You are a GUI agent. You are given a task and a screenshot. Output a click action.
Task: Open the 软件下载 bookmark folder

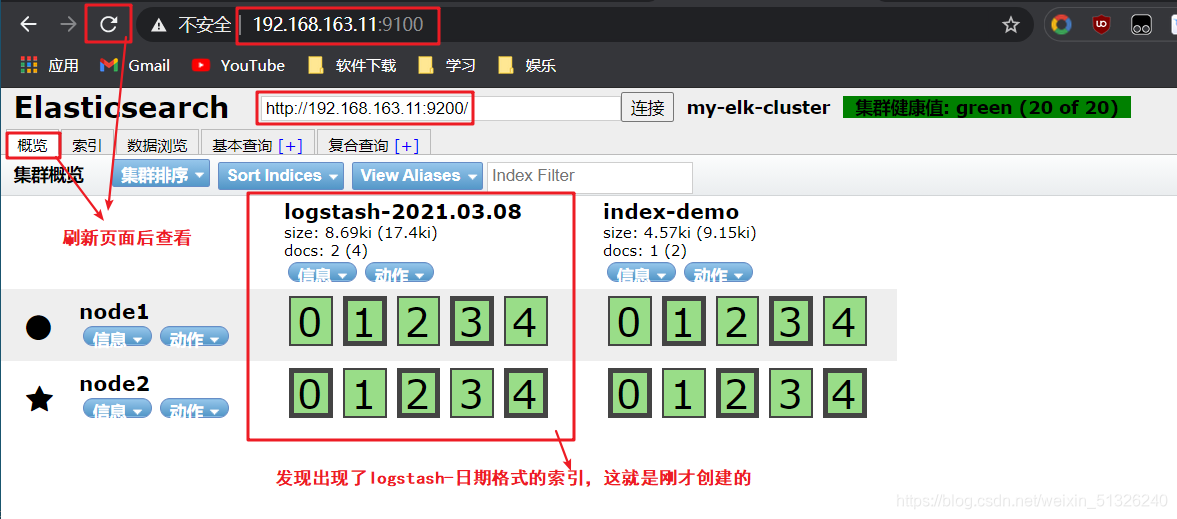353,65
